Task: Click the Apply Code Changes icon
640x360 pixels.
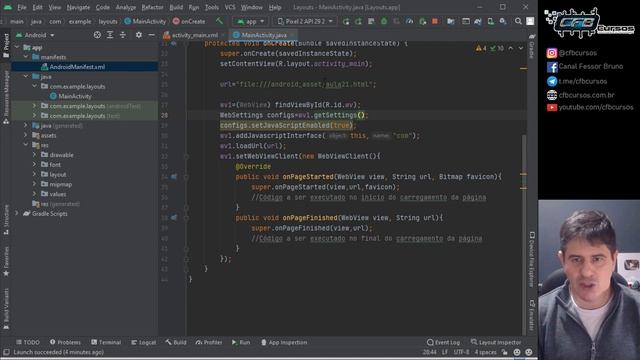Action: tap(371, 21)
